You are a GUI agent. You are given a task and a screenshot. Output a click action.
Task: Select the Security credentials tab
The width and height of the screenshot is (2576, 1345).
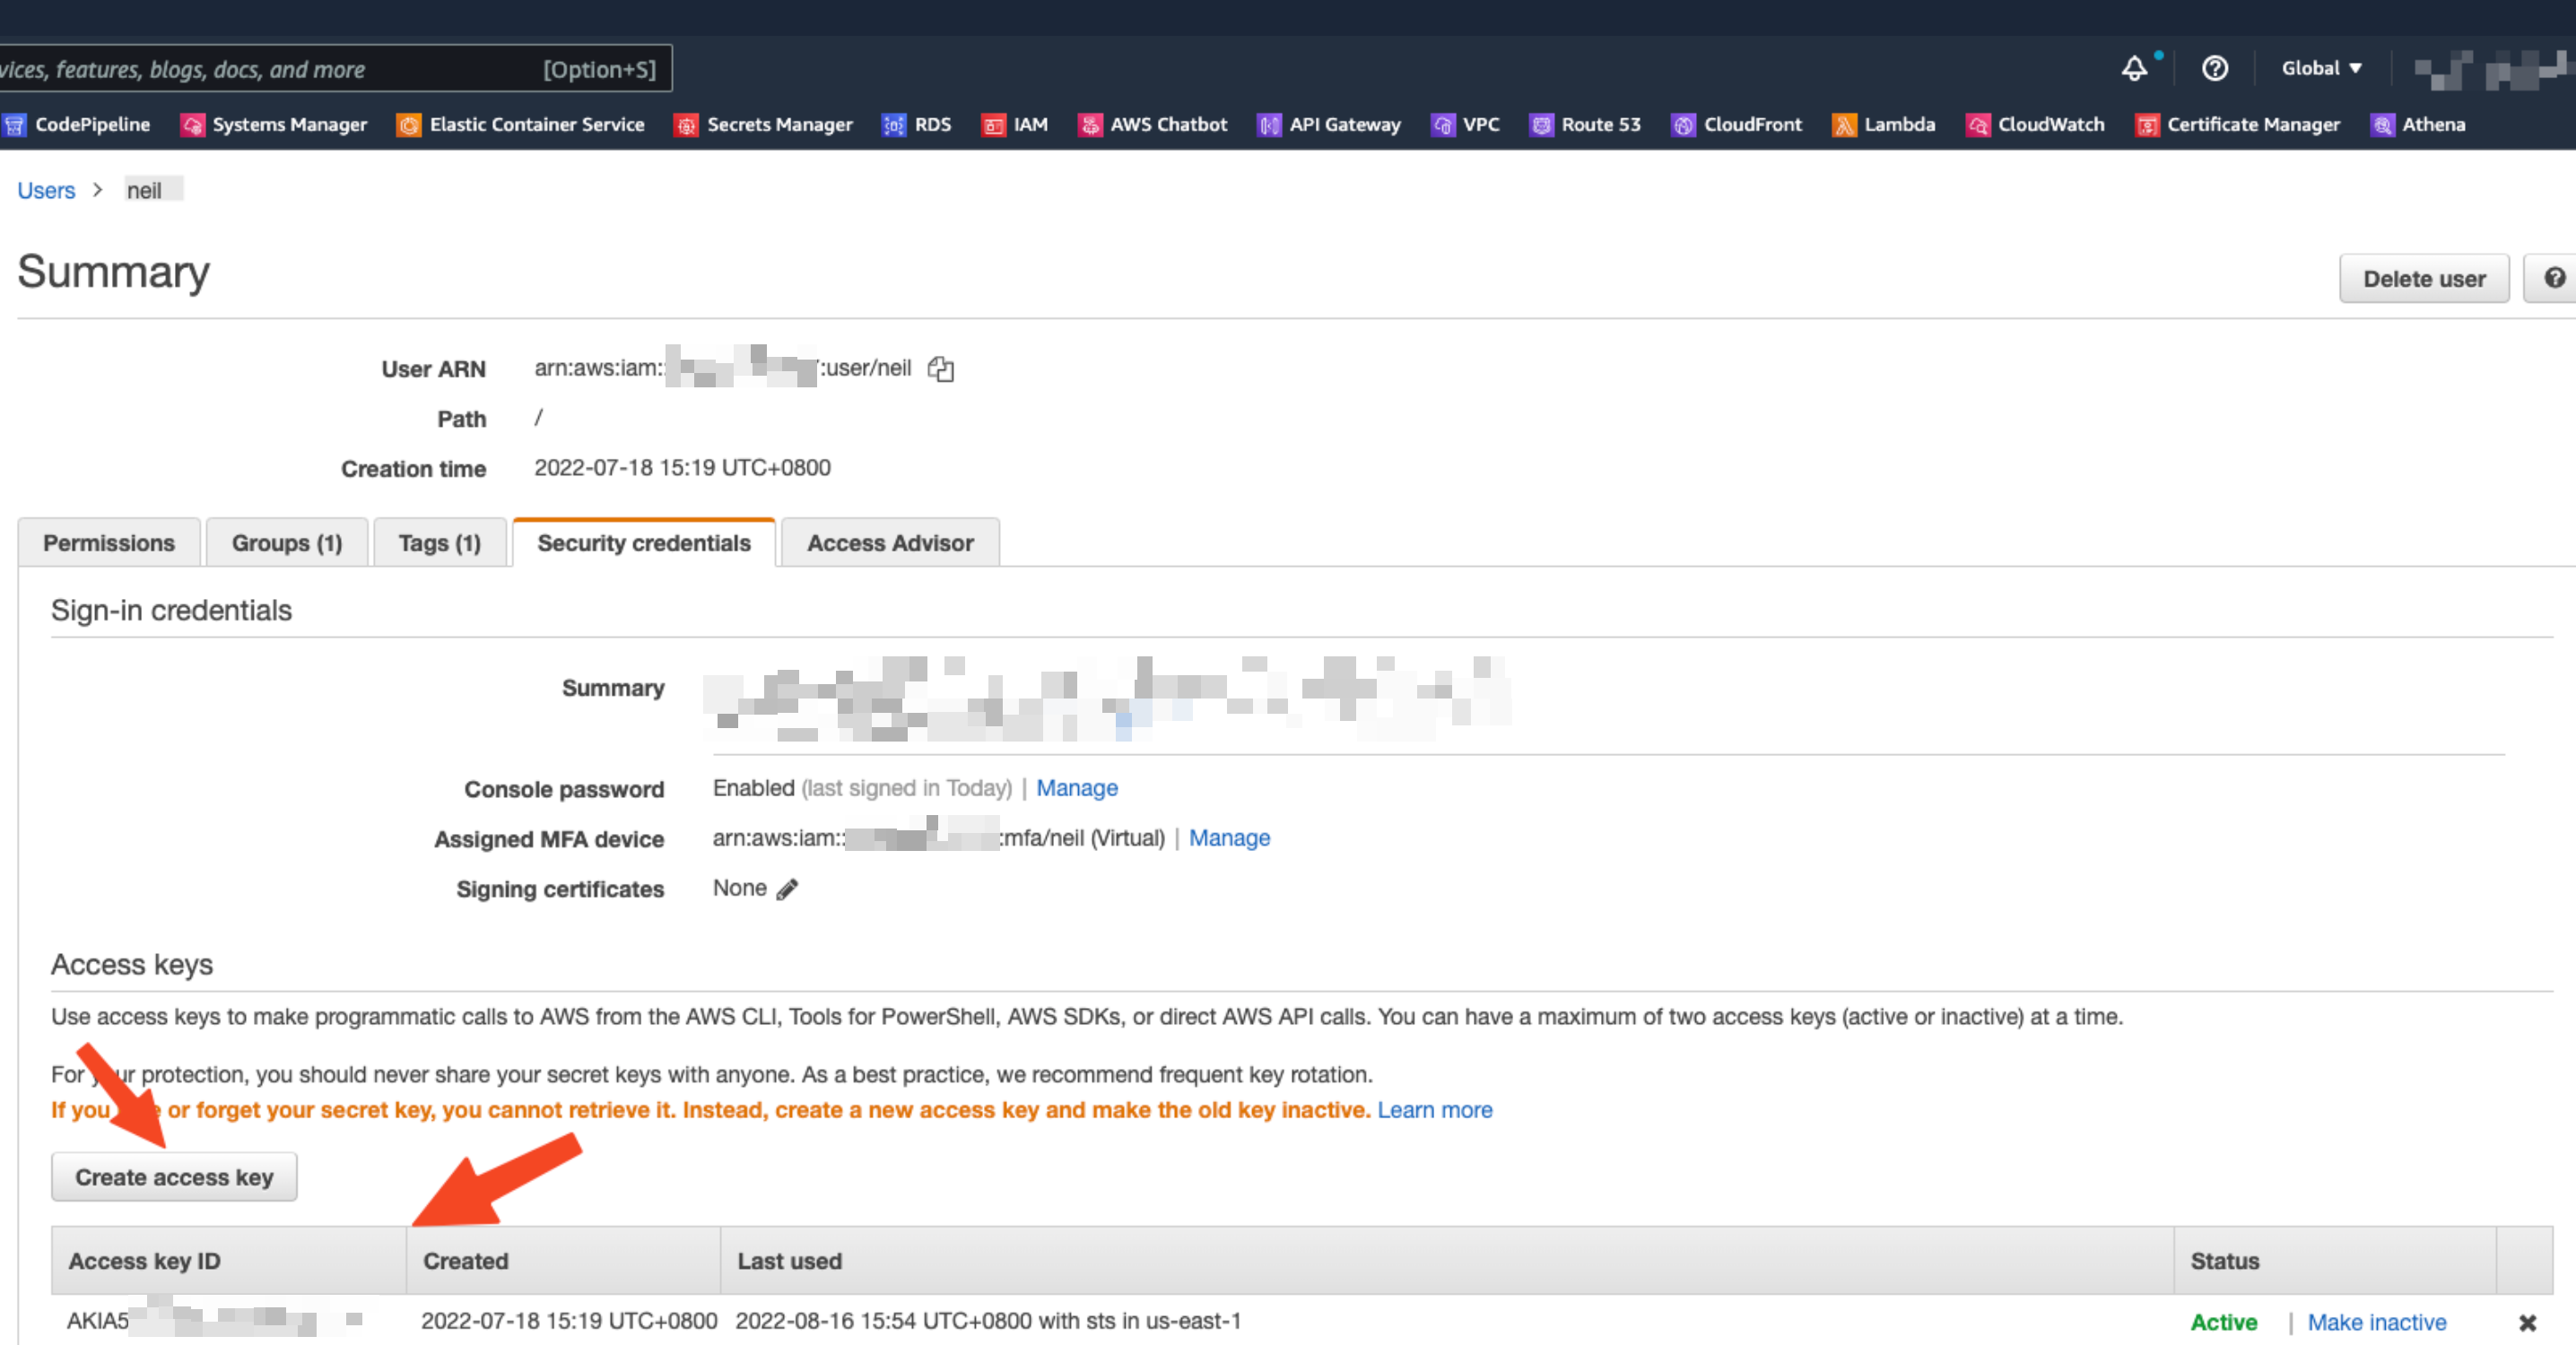coord(644,543)
